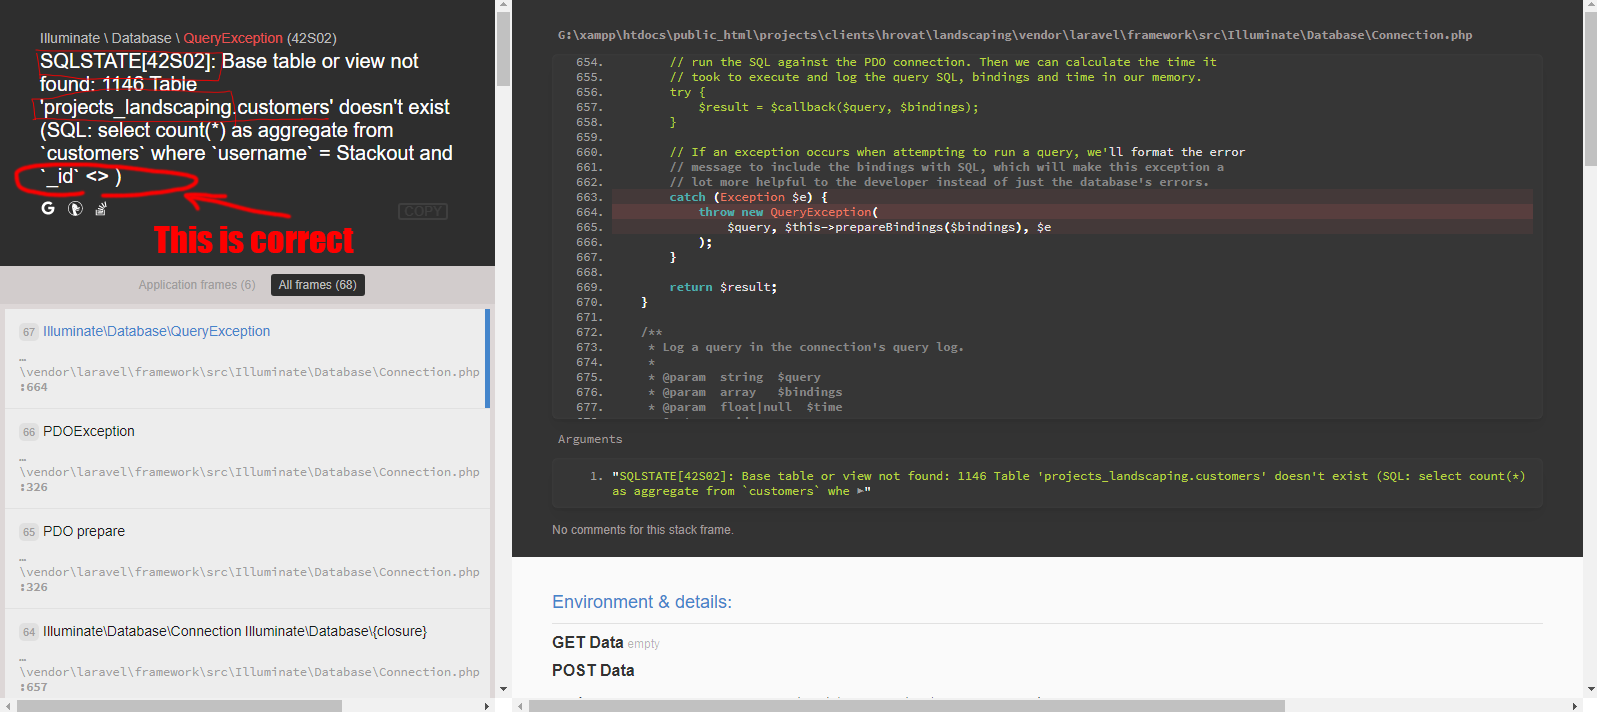1597x712 pixels.
Task: Click the 'return $result;' code line
Action: click(x=723, y=287)
